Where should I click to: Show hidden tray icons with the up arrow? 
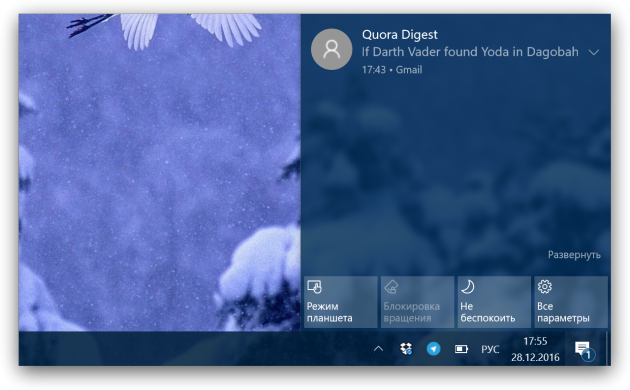(x=378, y=349)
